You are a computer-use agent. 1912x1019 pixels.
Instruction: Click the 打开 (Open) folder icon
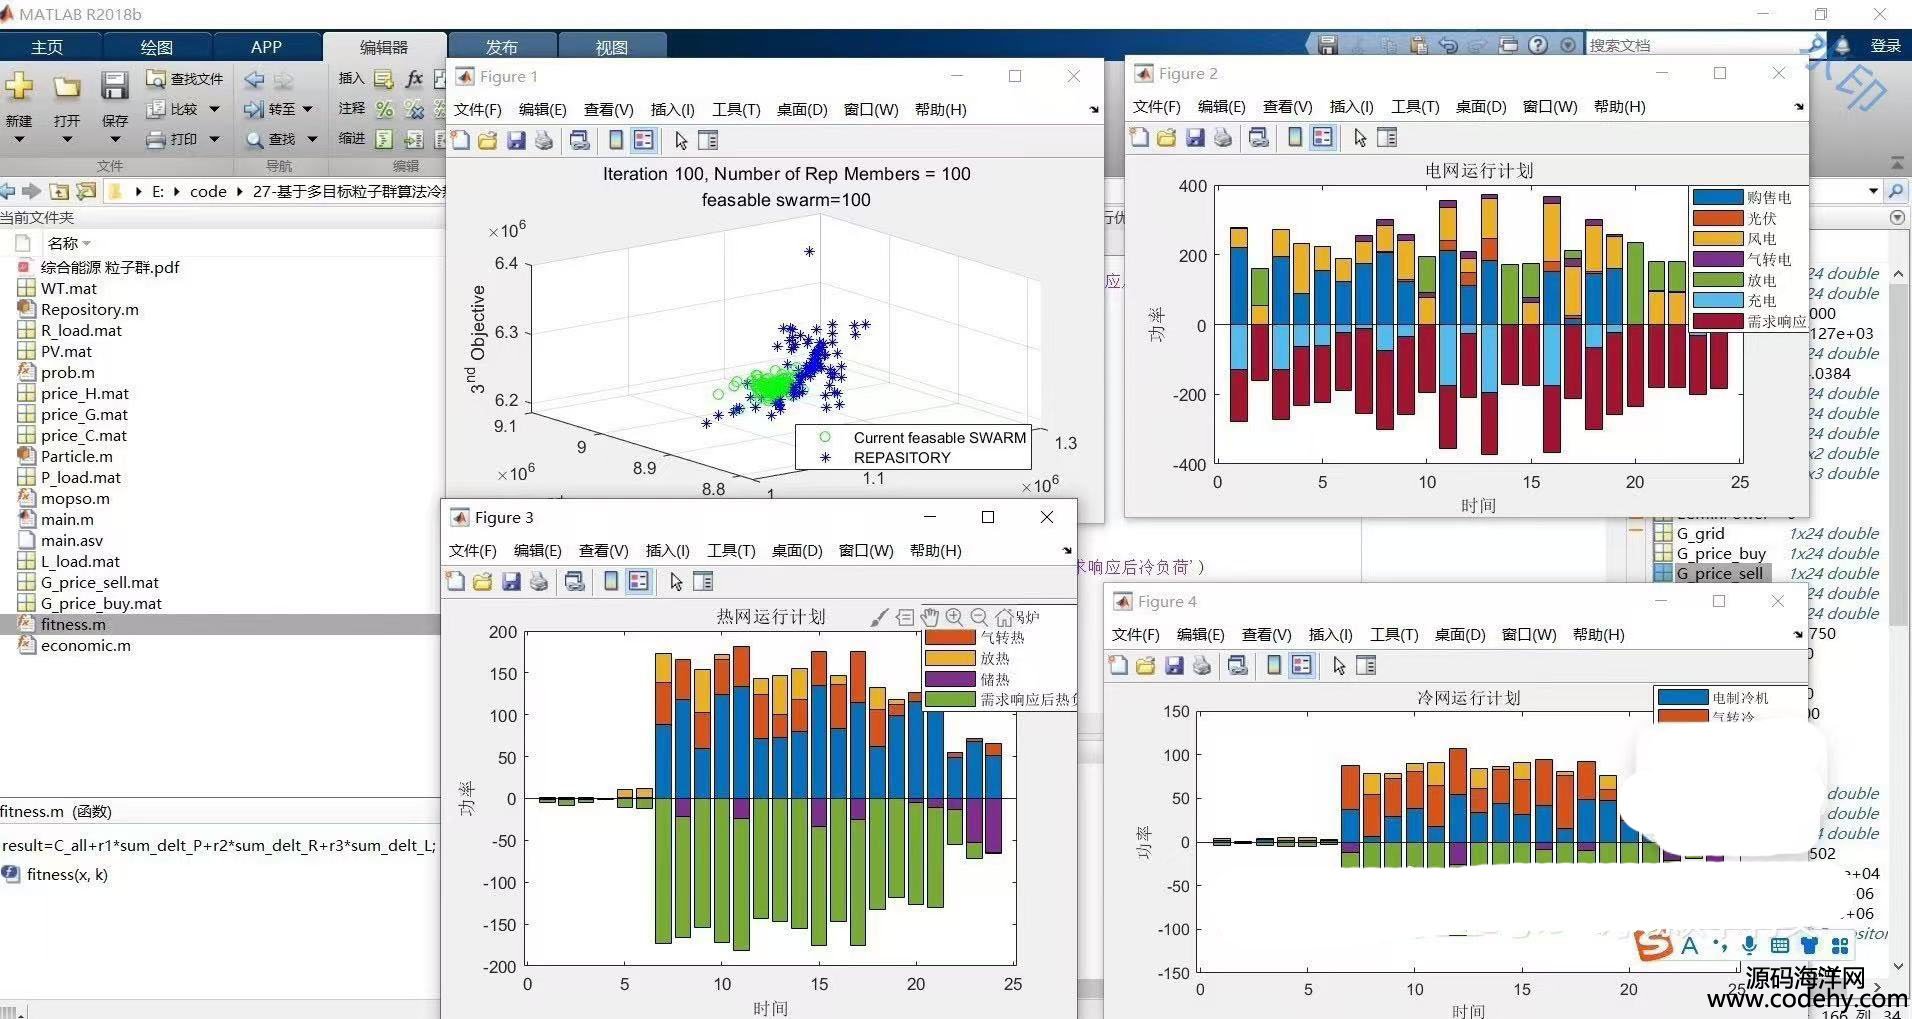(x=67, y=88)
